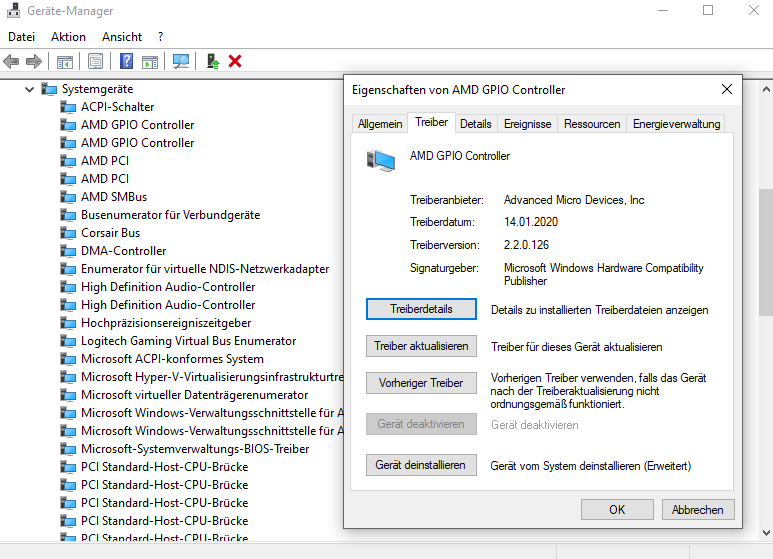
Task: Select Busenumerator für Verbundgeräte entry
Action: (x=171, y=215)
